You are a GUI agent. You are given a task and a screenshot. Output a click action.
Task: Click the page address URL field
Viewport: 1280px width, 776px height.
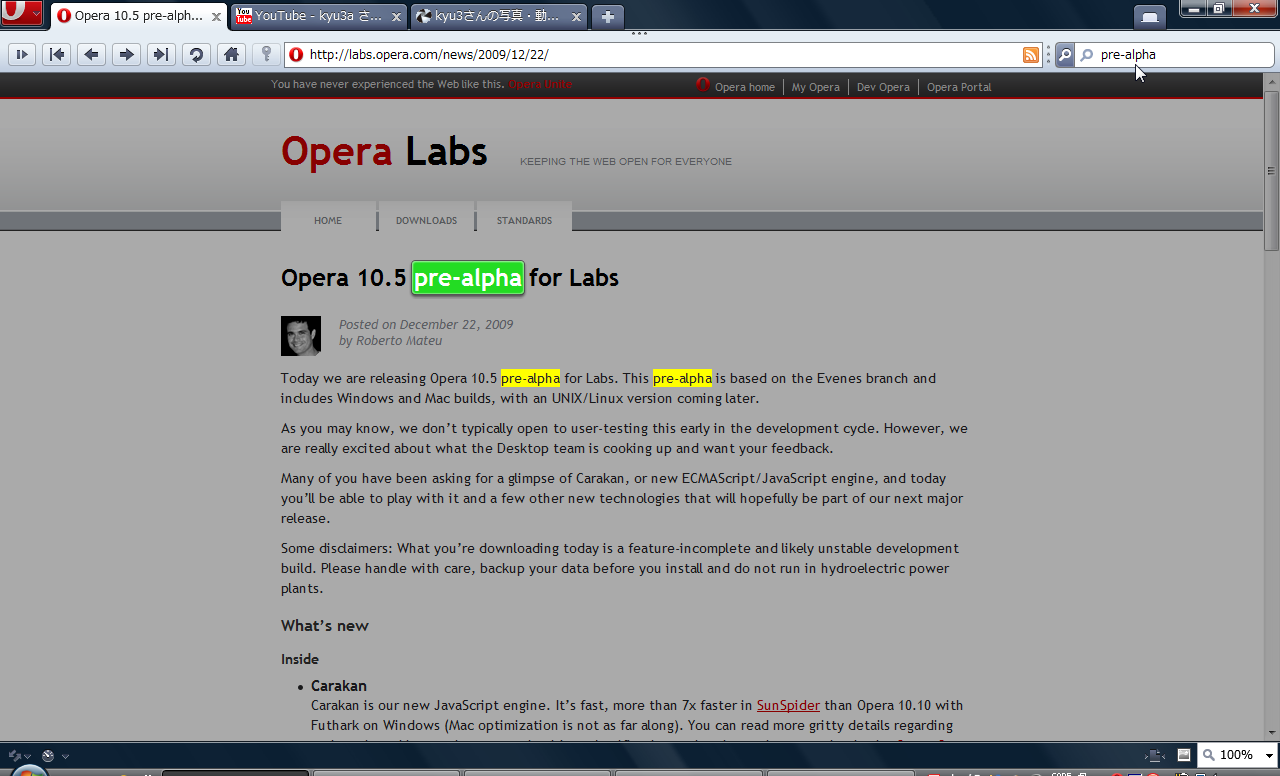(x=664, y=55)
